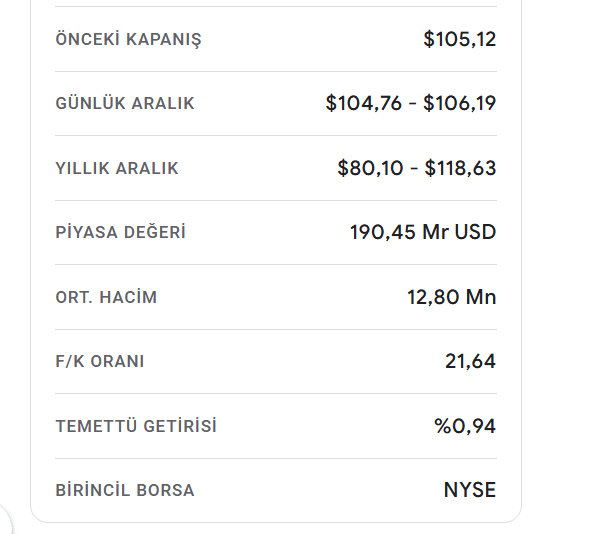The height and width of the screenshot is (534, 591).
Task: Select the %0,94 dividend yield value
Action: click(465, 426)
